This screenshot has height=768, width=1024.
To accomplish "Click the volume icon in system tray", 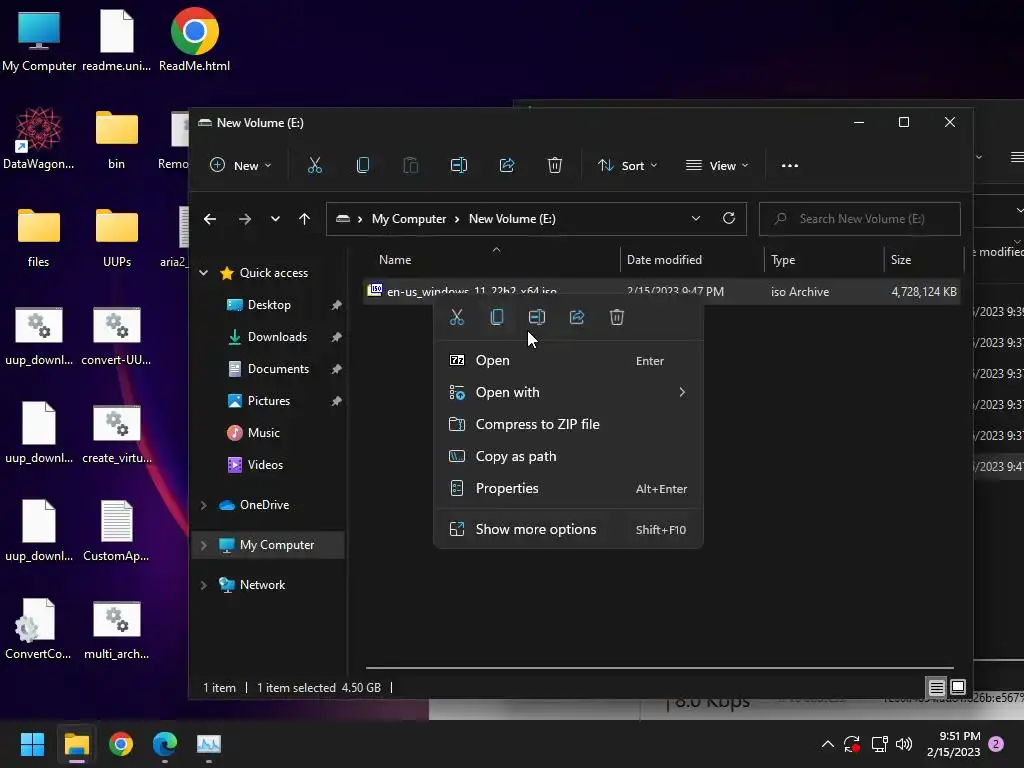I will point(904,744).
